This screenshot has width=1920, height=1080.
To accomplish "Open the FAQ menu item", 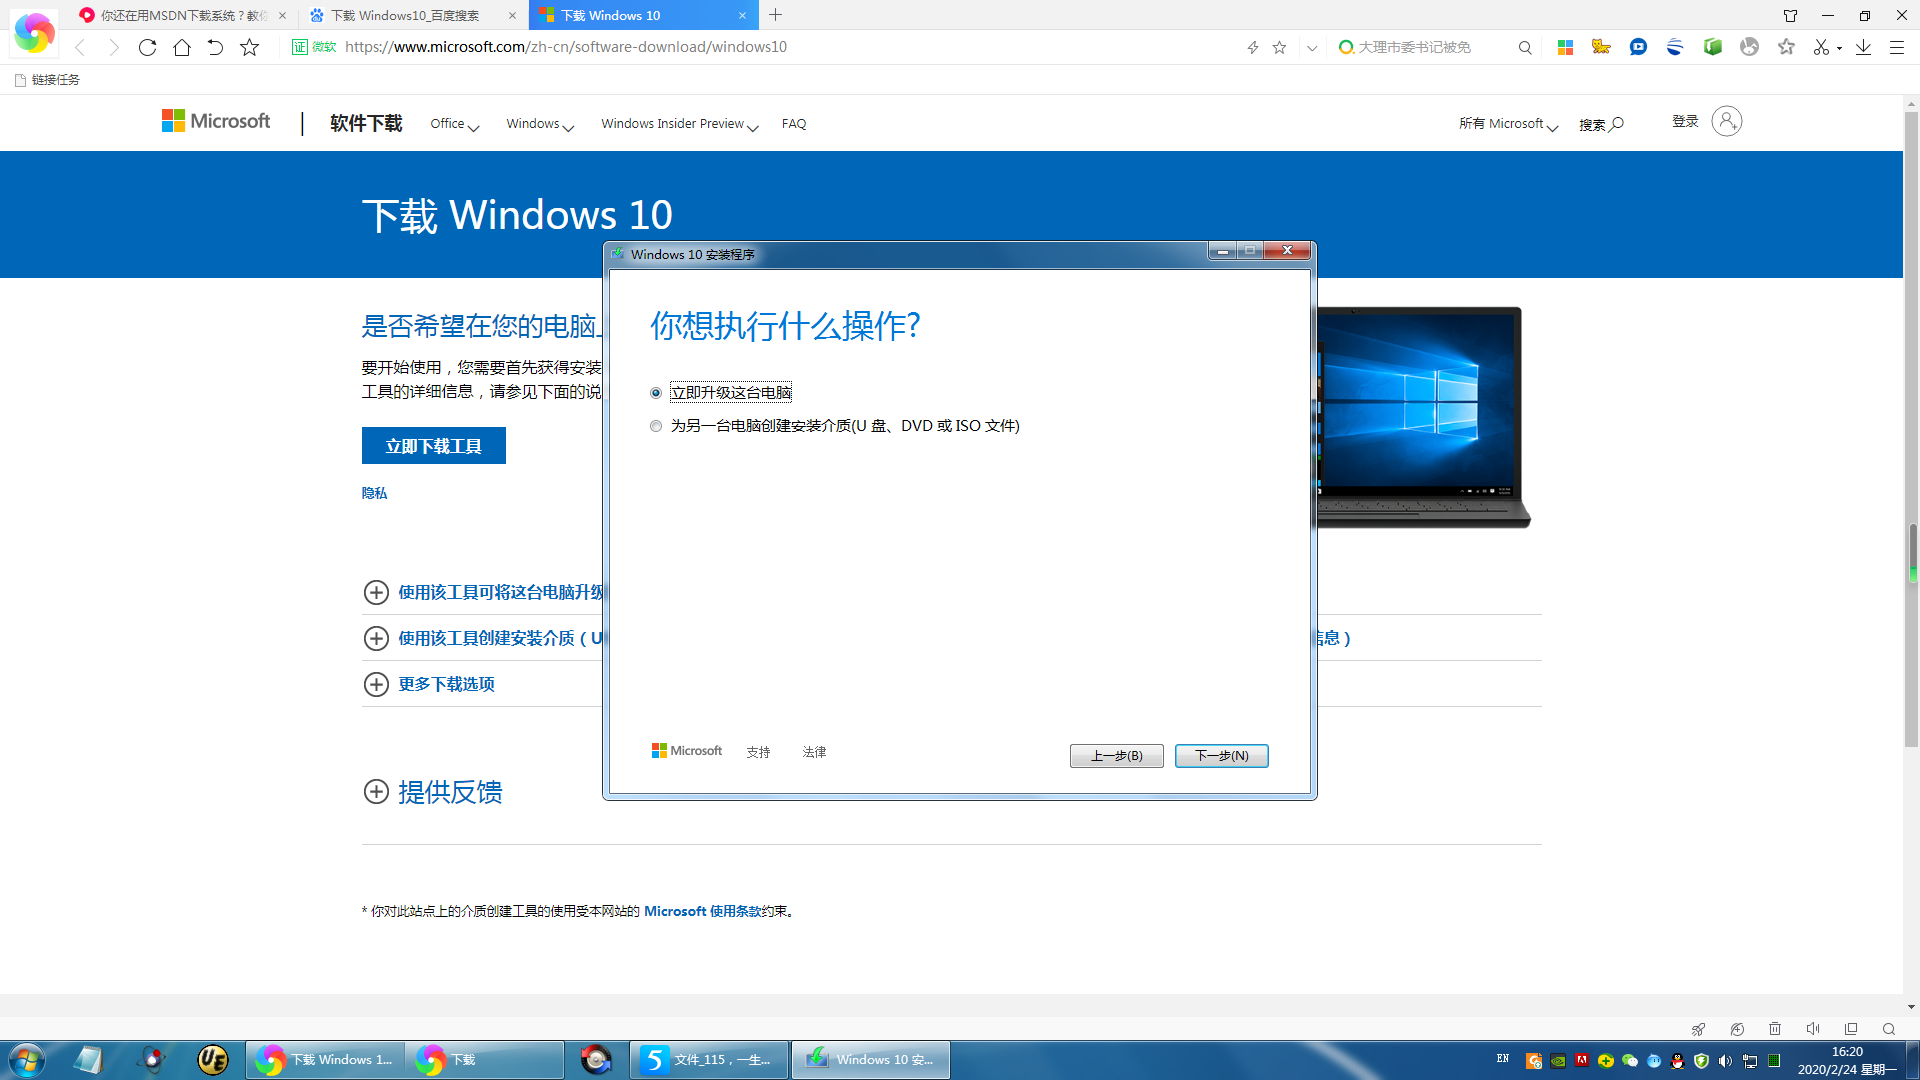I will (794, 124).
